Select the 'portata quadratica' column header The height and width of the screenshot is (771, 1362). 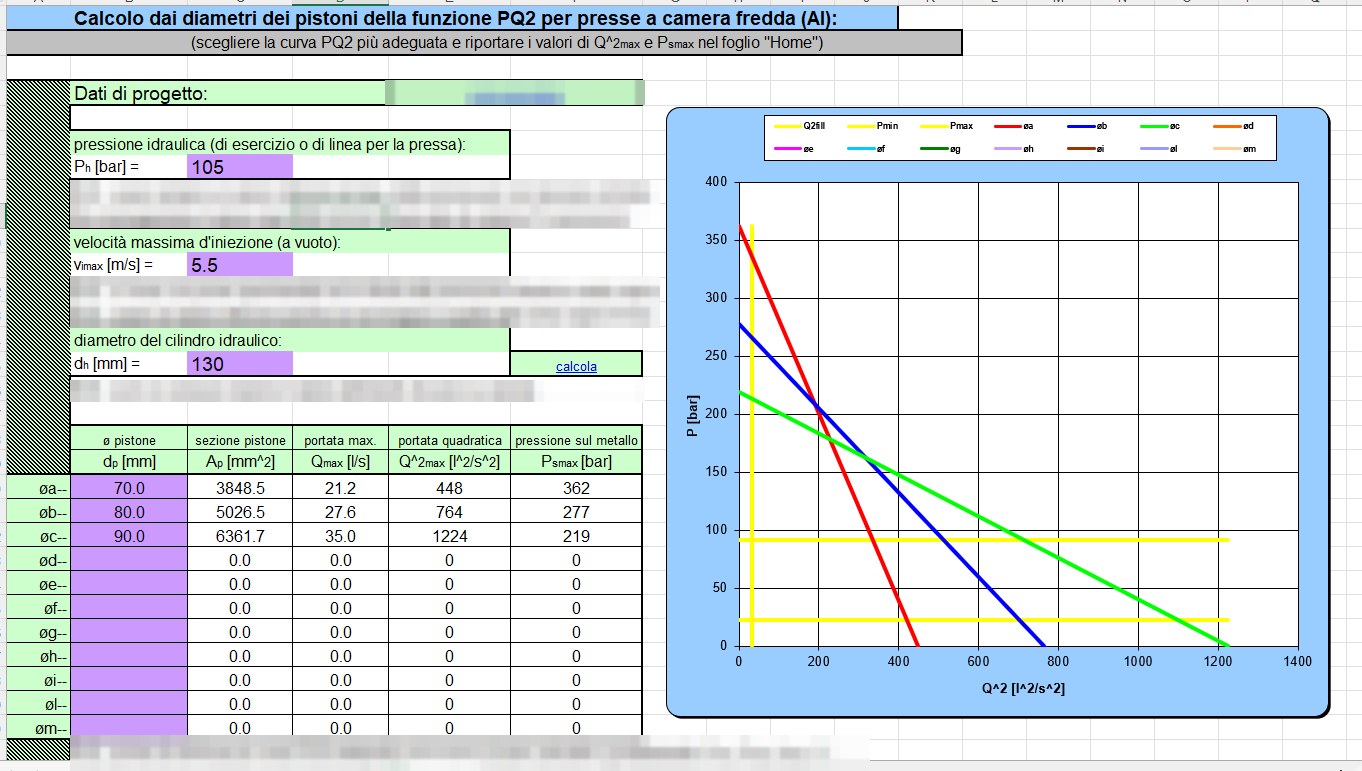(x=449, y=440)
